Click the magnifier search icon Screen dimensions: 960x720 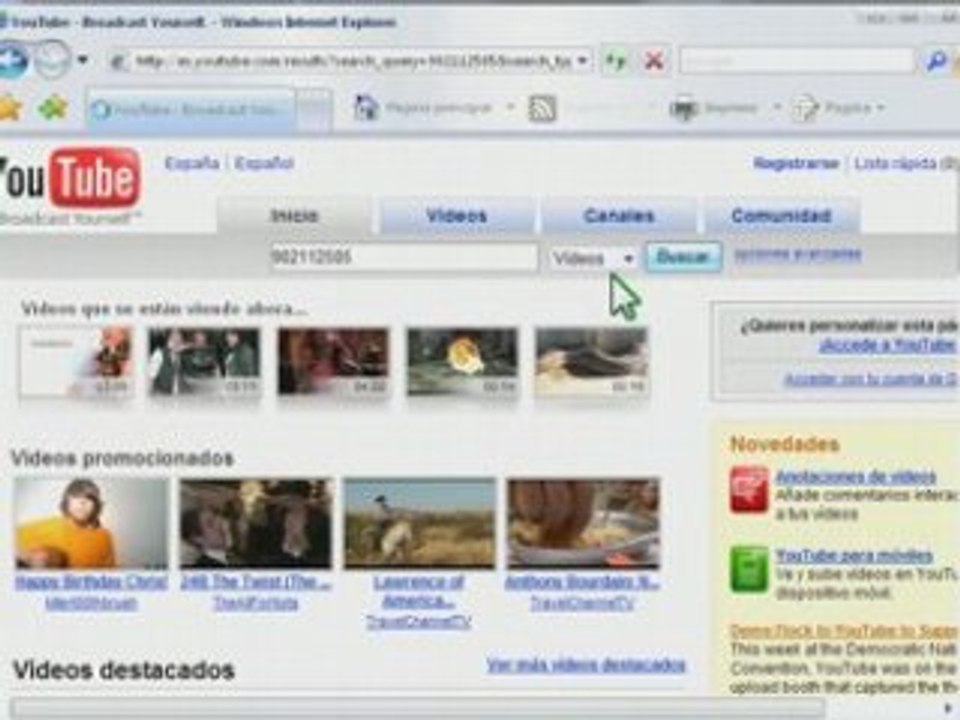[x=936, y=61]
